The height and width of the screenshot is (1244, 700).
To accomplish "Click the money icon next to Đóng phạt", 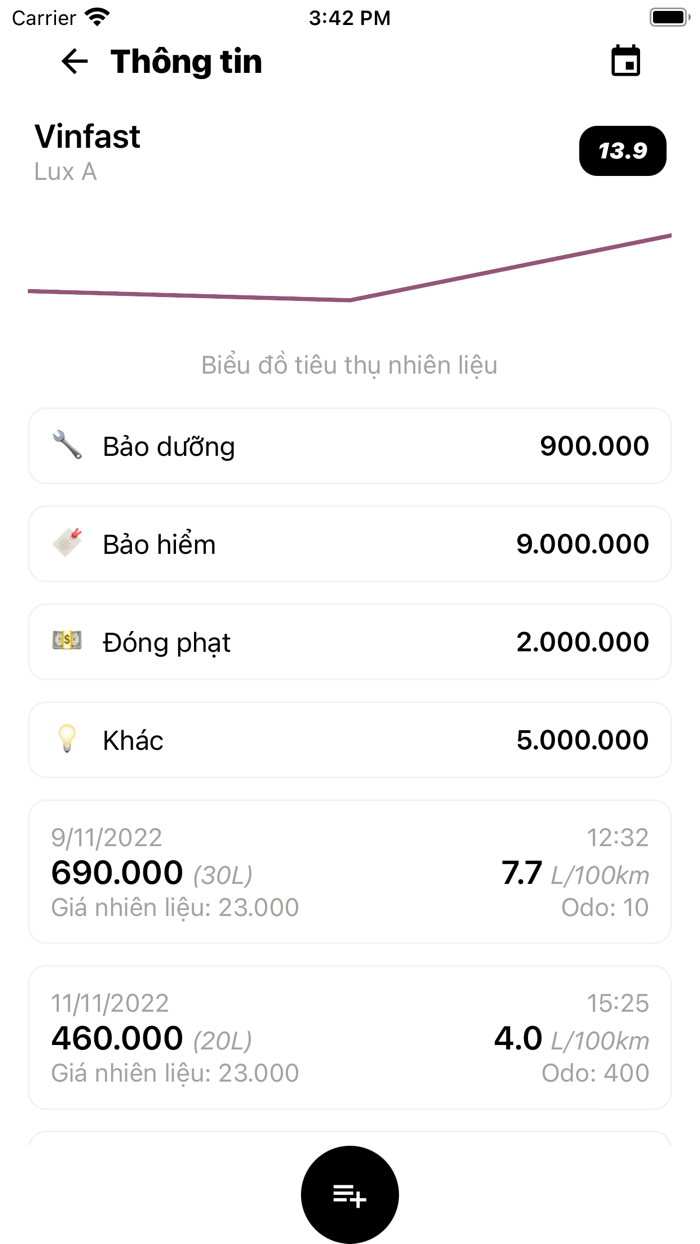I will [x=66, y=642].
